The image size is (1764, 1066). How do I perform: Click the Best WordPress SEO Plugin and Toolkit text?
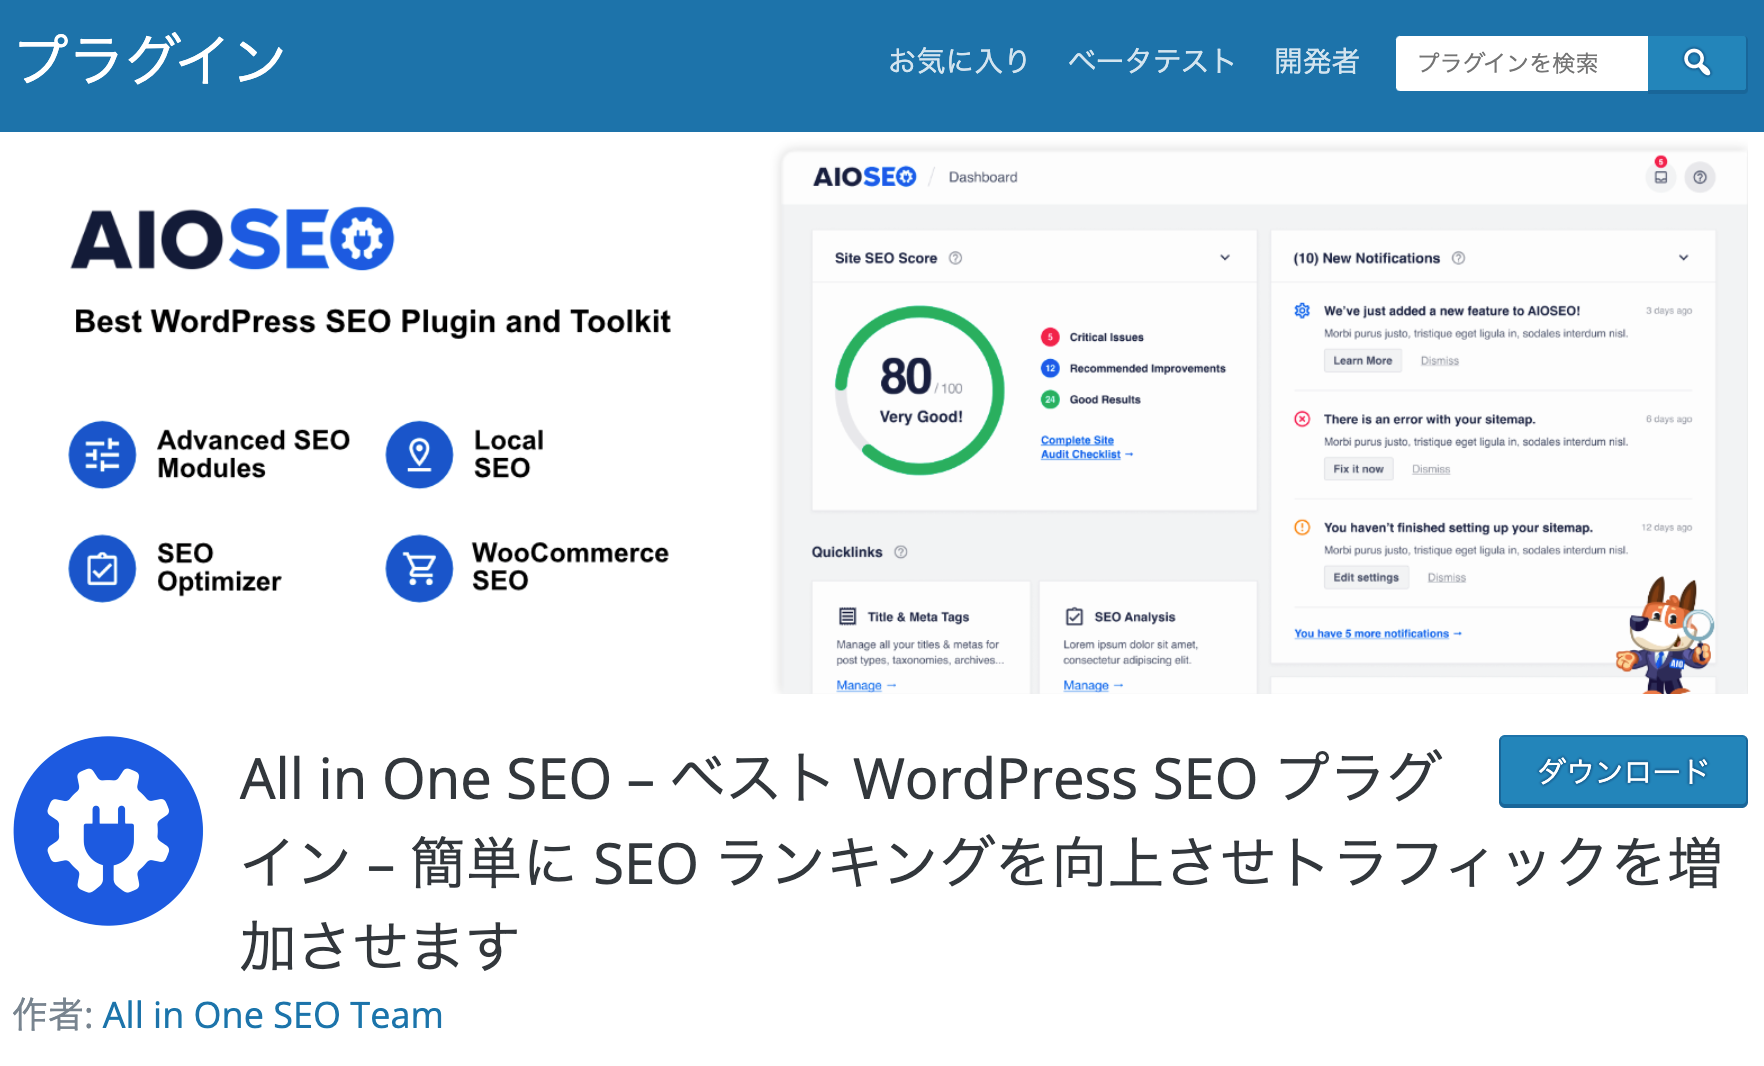[x=372, y=321]
